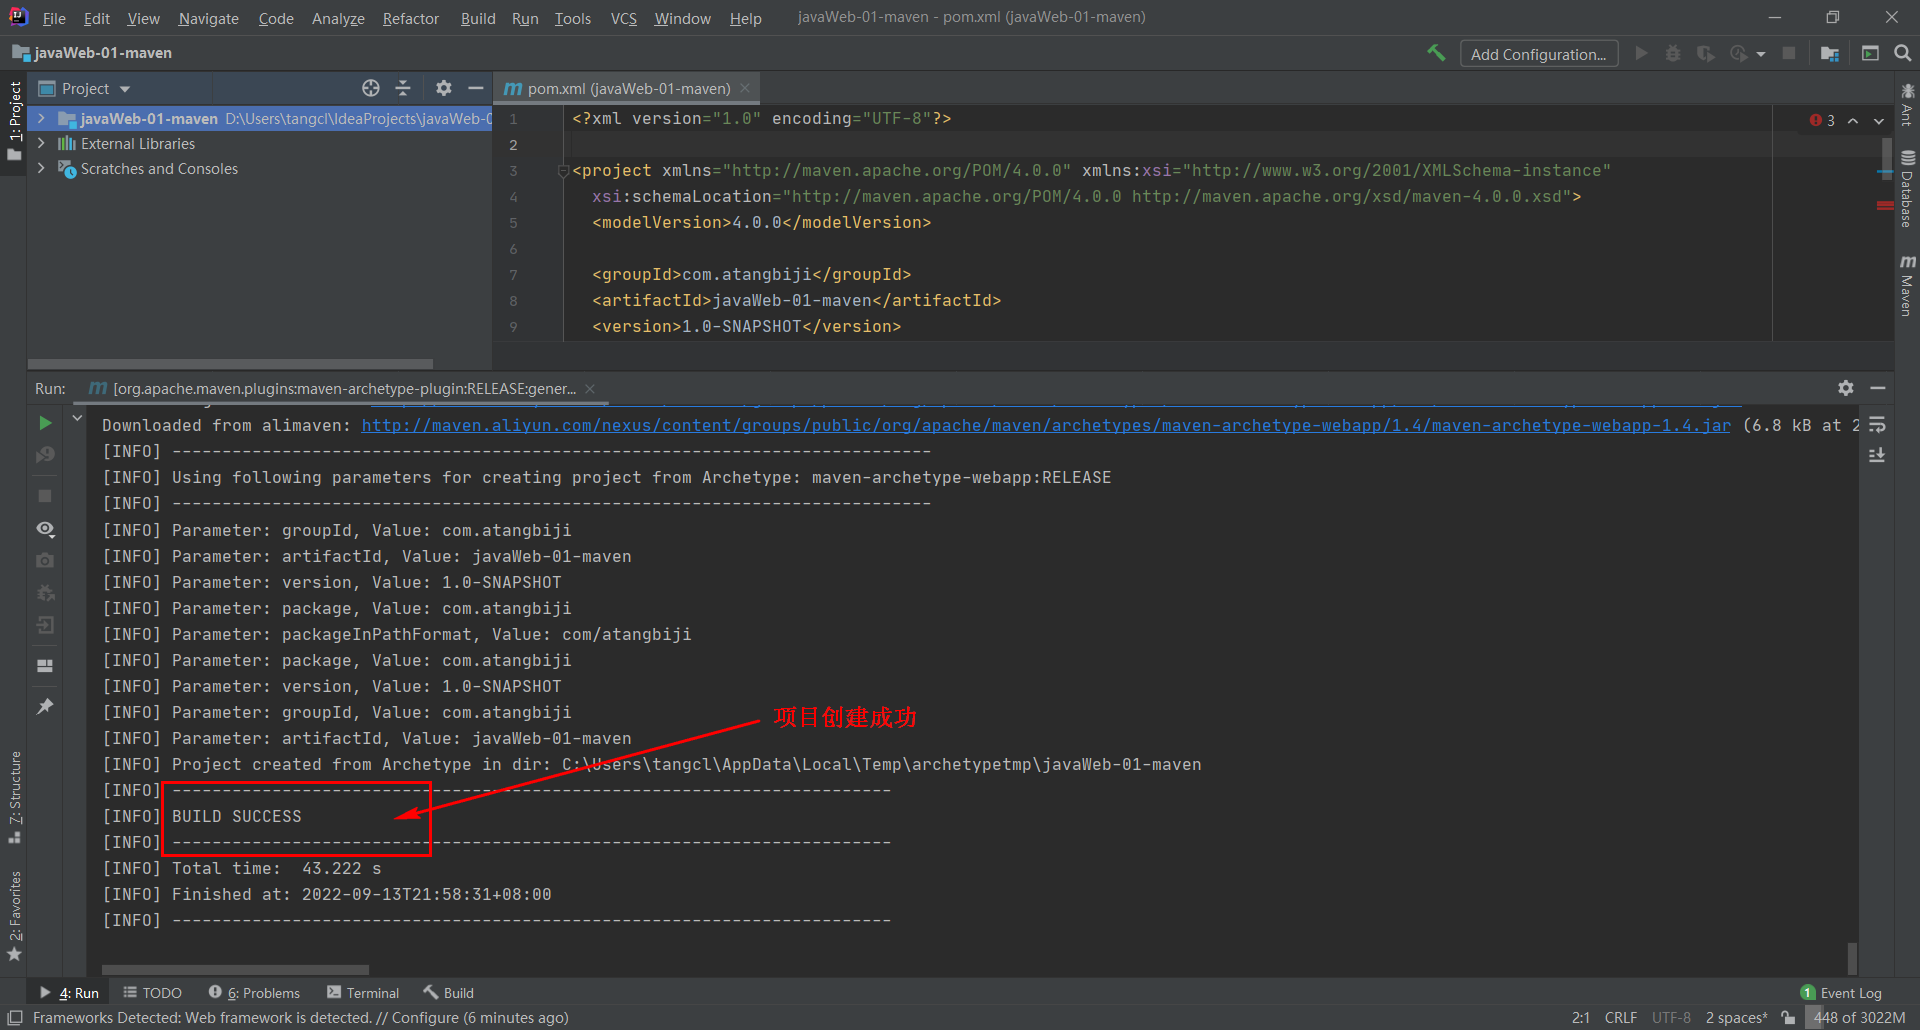The height and width of the screenshot is (1030, 1920).
Task: Open the VCS menu
Action: 623,18
